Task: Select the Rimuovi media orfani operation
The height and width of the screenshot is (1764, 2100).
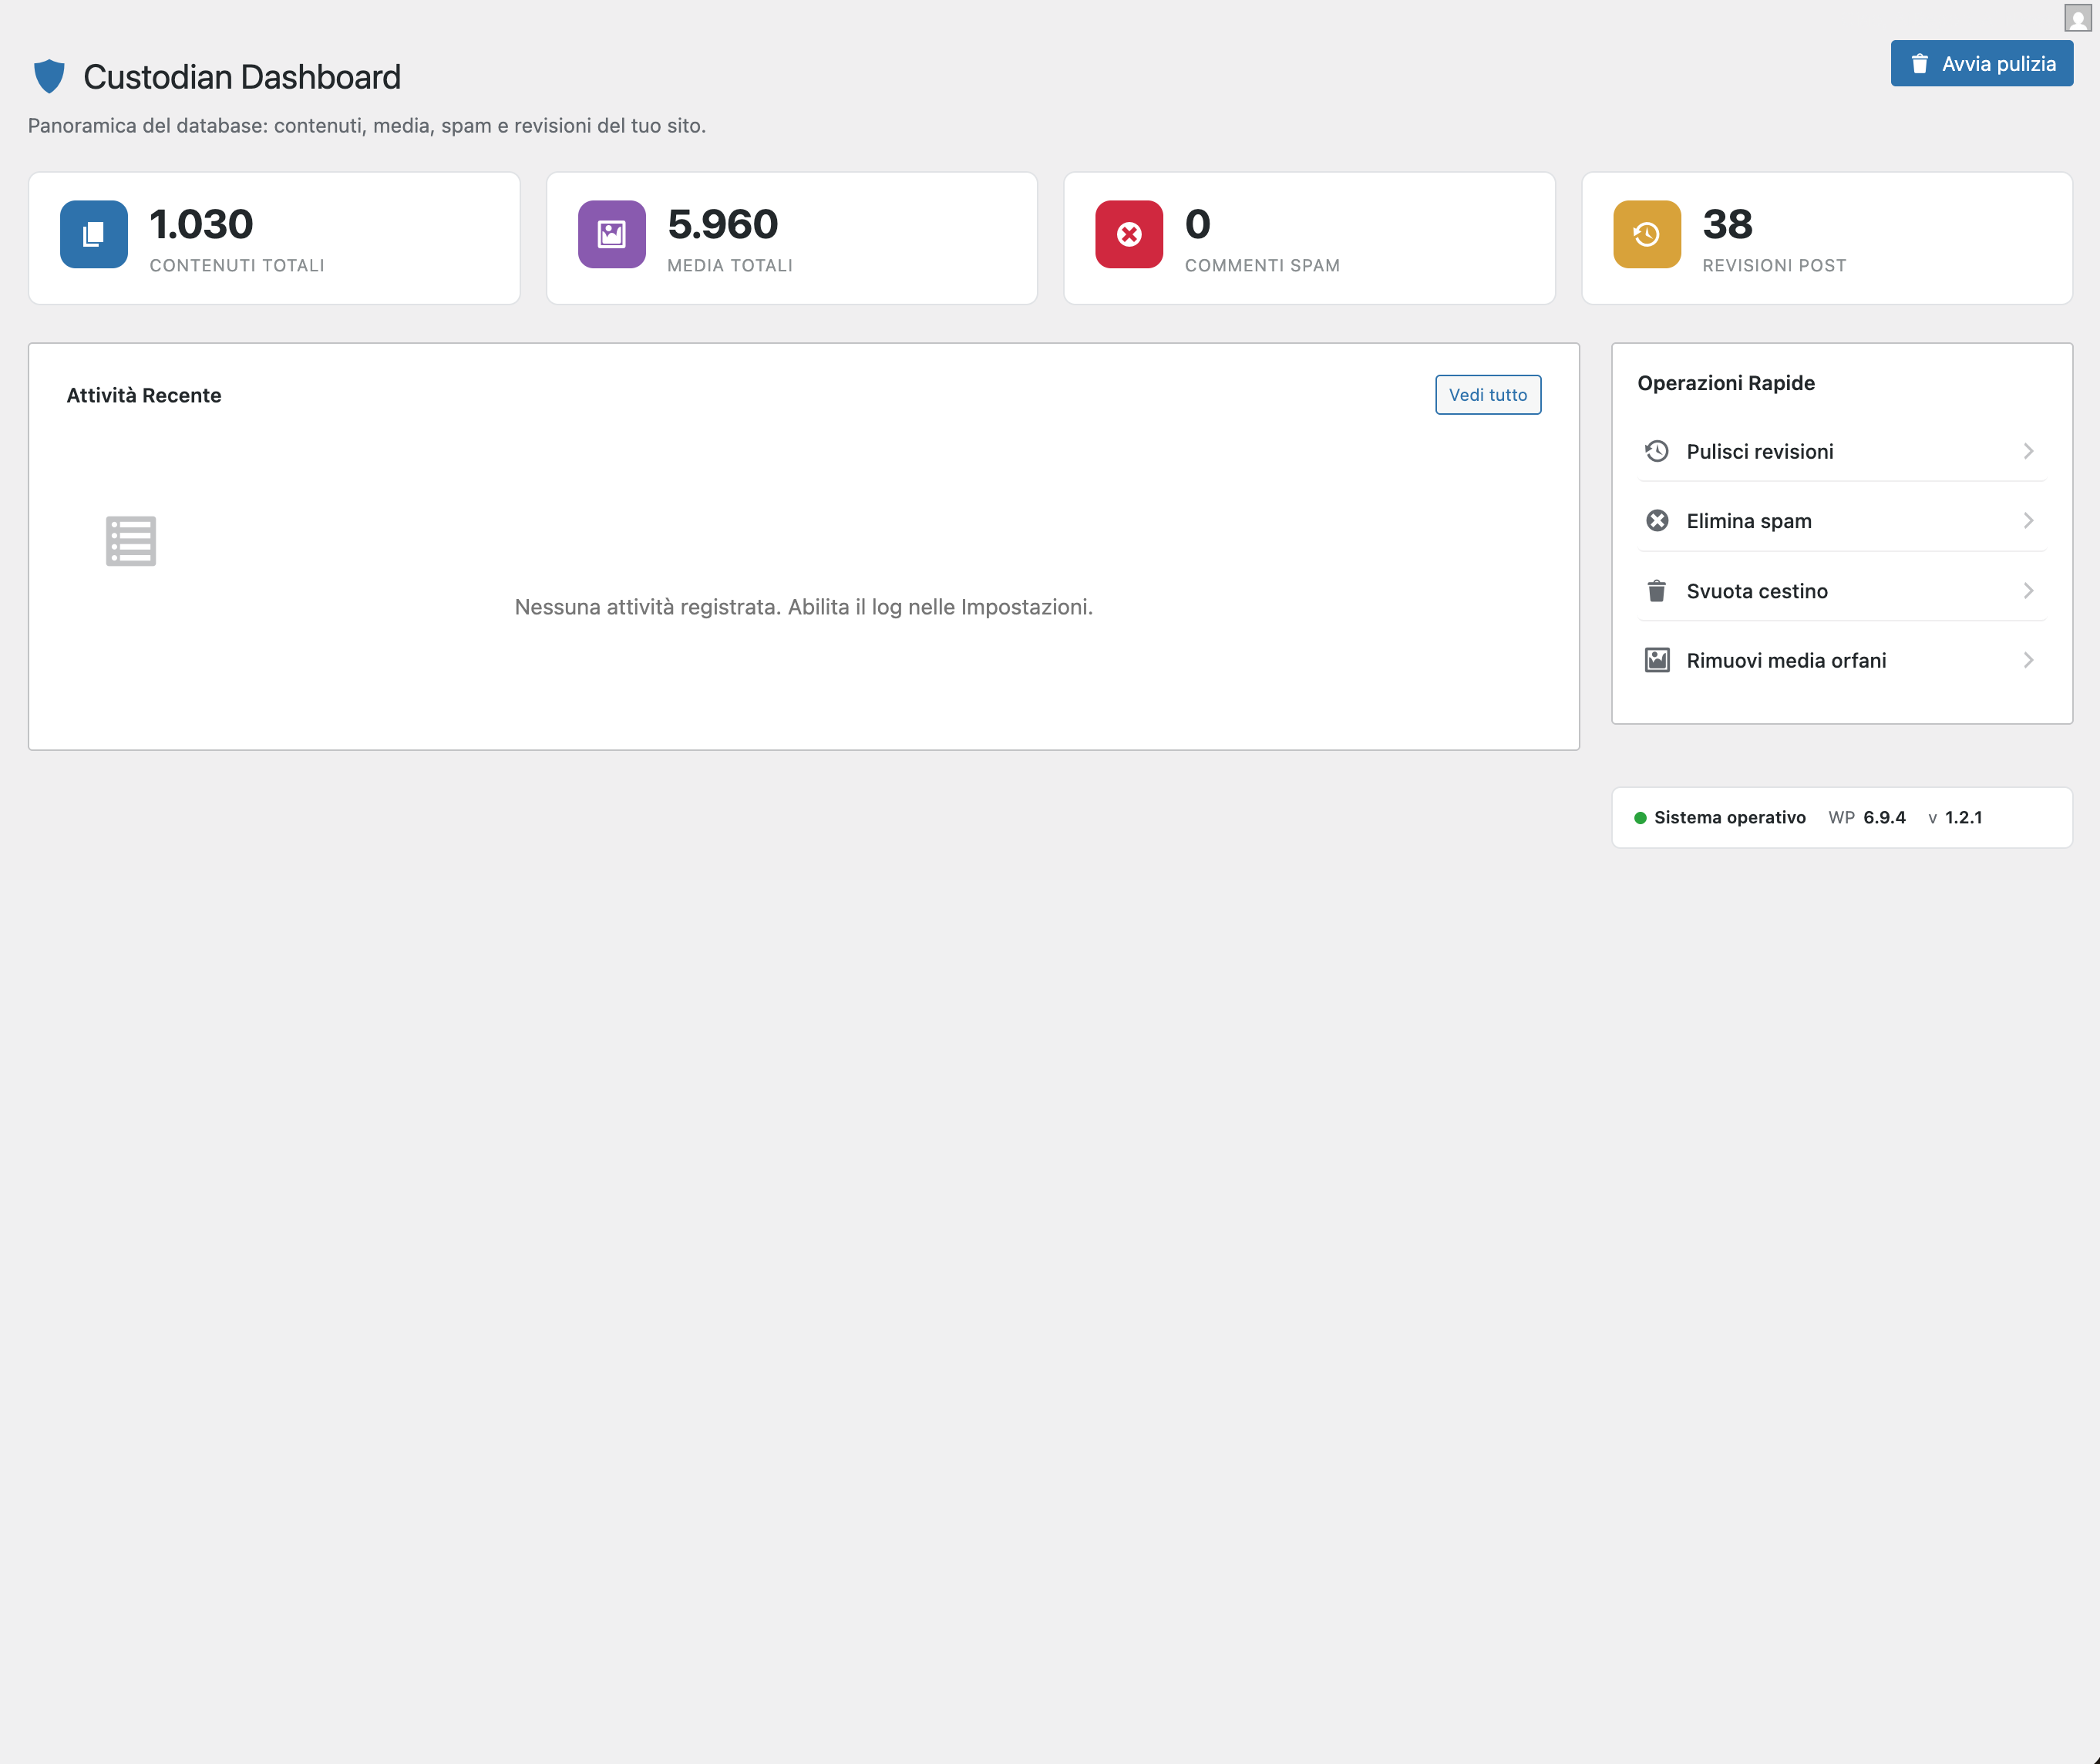Action: 1785,661
